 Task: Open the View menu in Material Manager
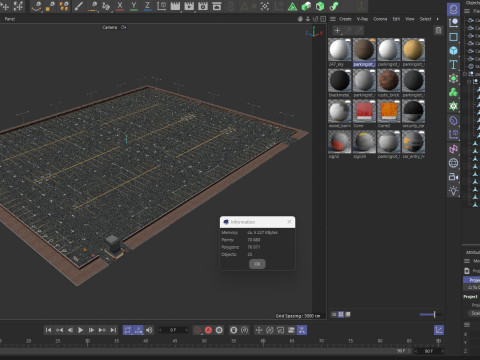(410, 19)
